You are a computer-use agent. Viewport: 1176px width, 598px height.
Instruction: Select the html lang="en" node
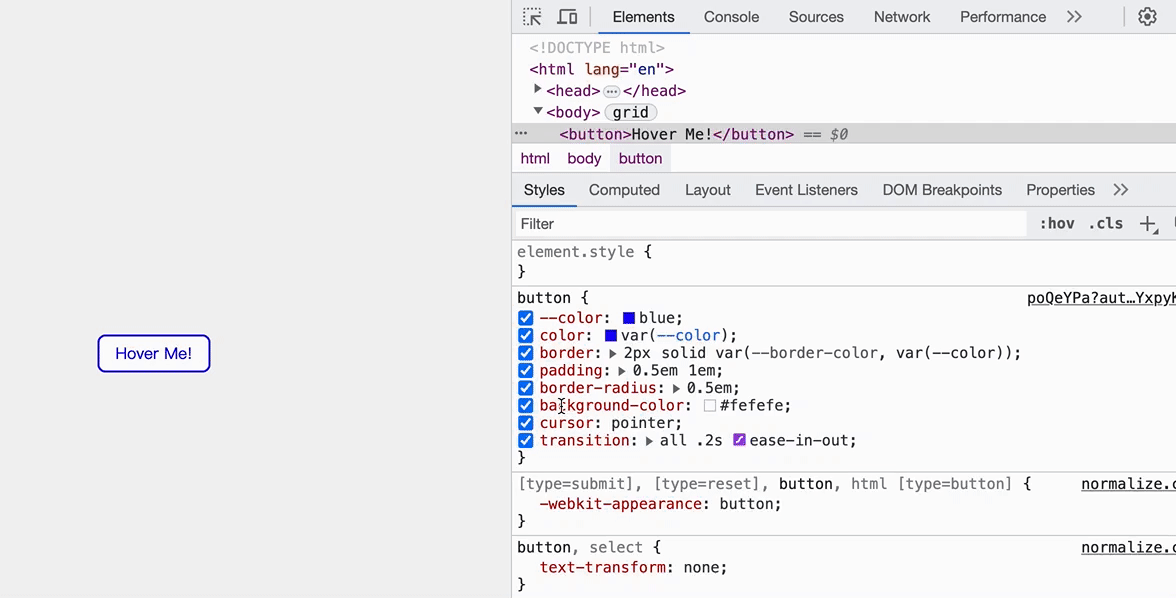coord(602,69)
